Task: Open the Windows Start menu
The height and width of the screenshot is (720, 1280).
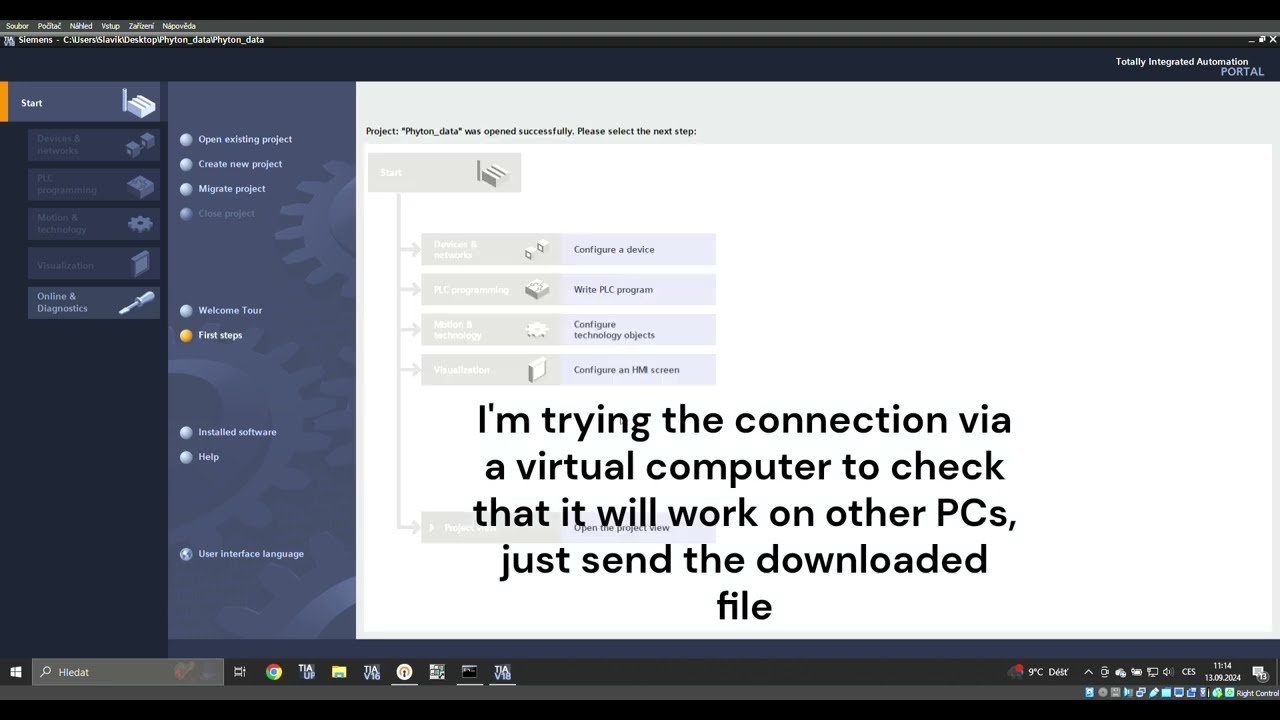Action: 16,672
